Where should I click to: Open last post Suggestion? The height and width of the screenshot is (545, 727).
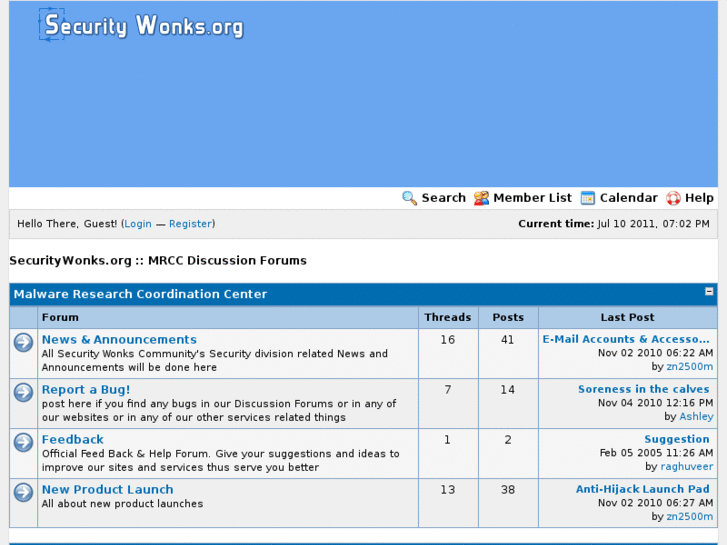tap(676, 439)
